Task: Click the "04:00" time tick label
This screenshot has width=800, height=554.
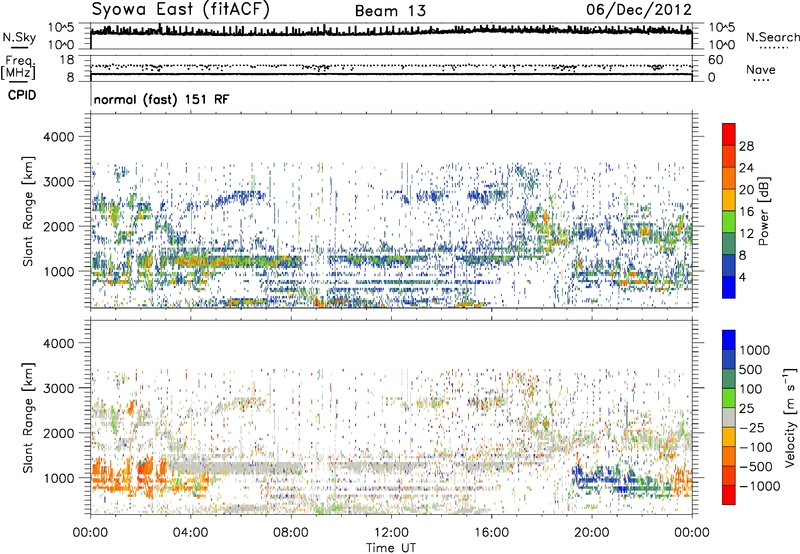Action: point(190,533)
